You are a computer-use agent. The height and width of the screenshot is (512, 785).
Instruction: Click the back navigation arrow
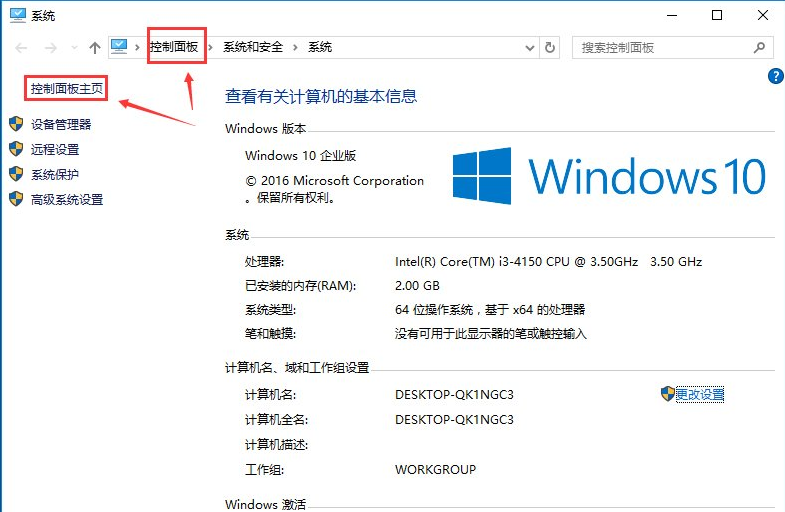pos(21,47)
